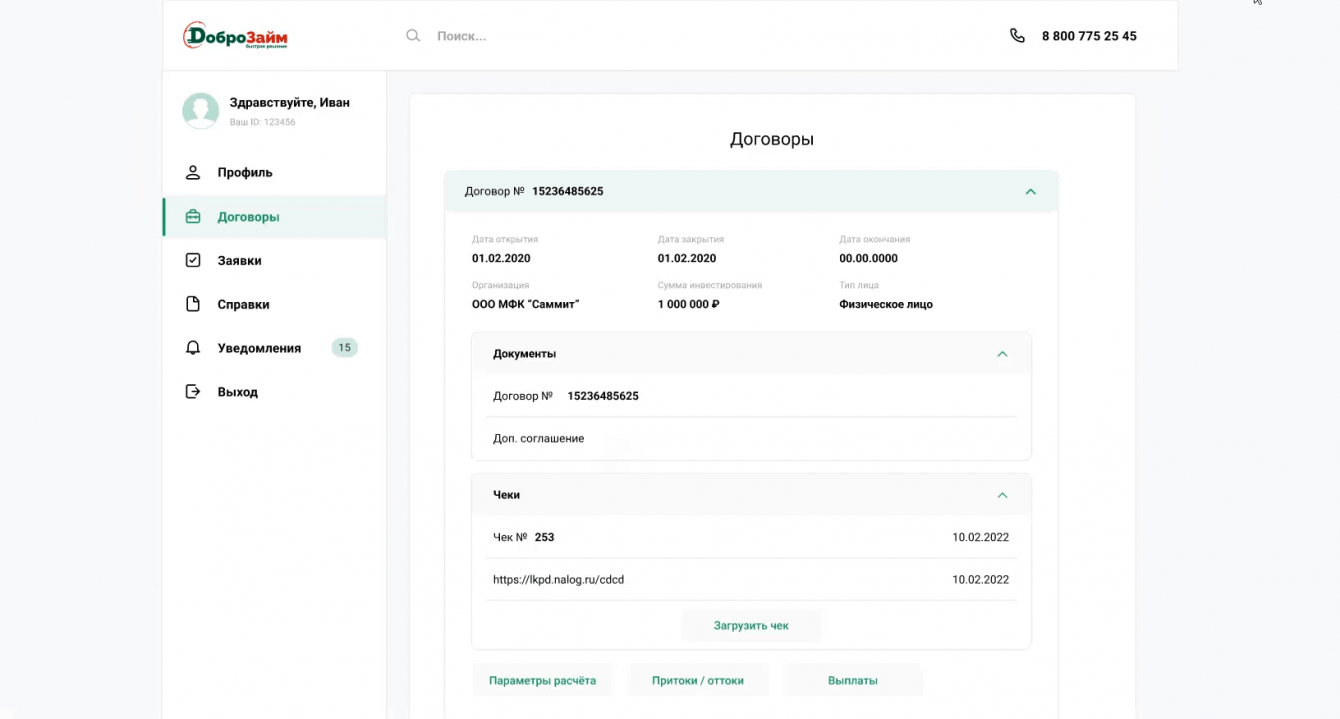
Task: Click the Справки document icon
Action: [193, 304]
